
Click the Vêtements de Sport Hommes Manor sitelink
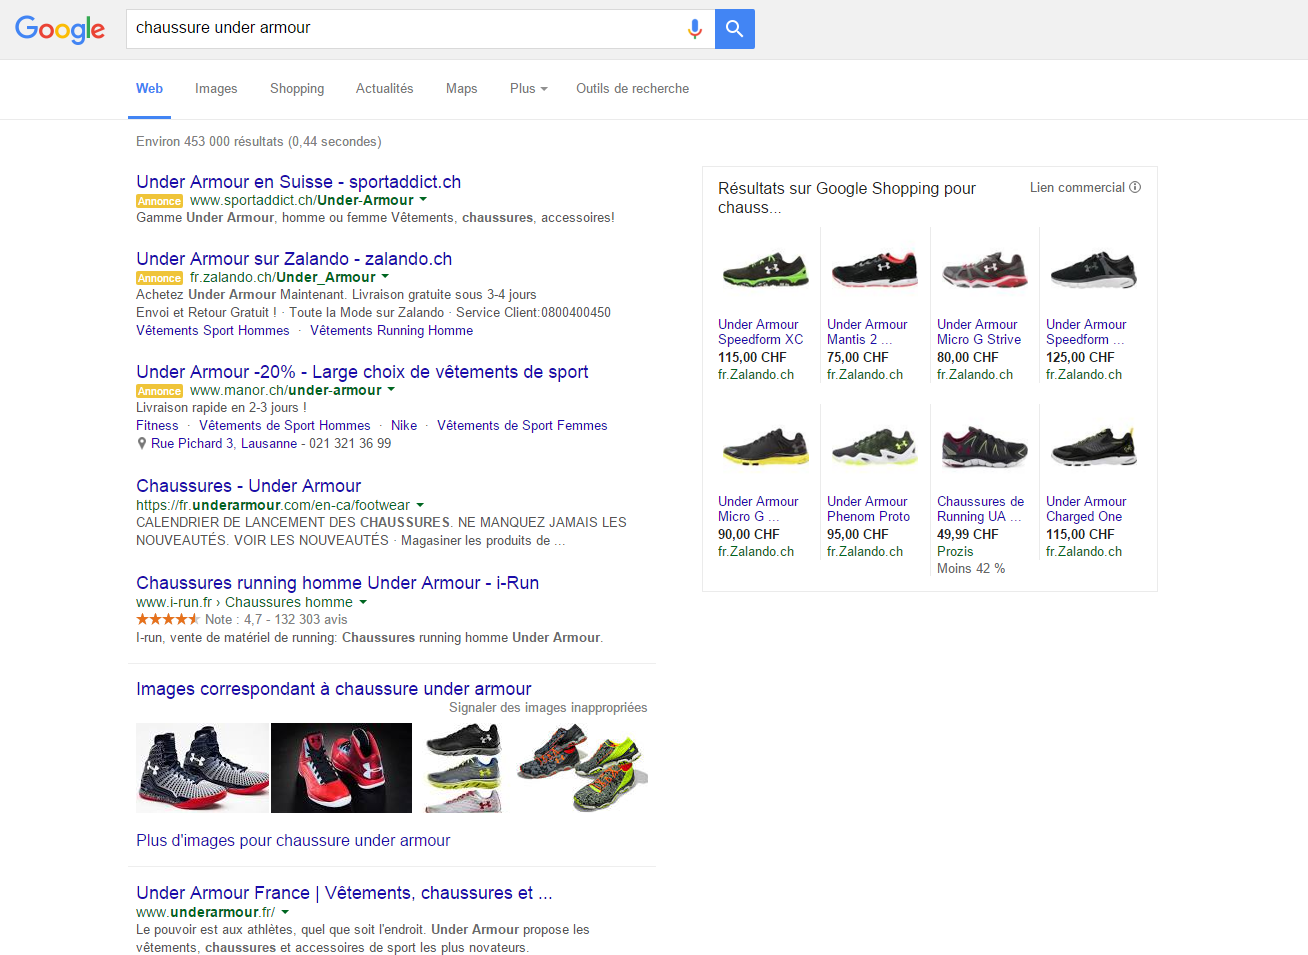click(285, 426)
